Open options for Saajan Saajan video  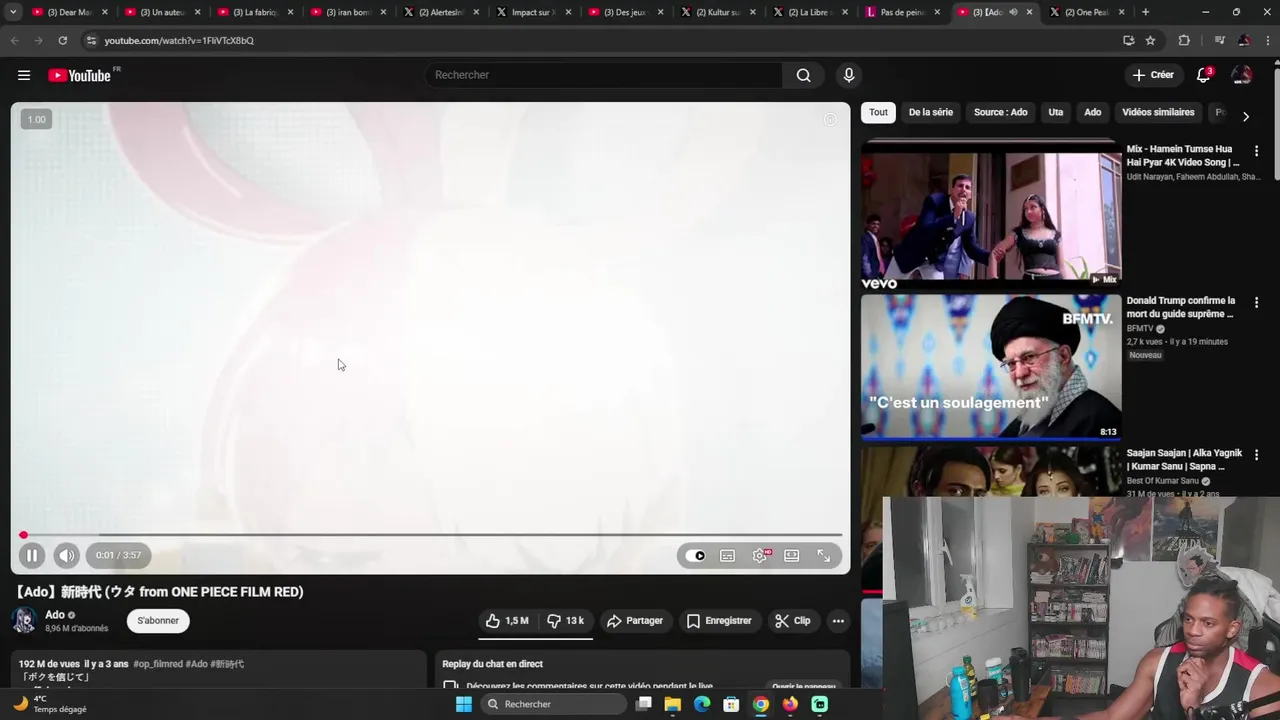tap(1257, 455)
